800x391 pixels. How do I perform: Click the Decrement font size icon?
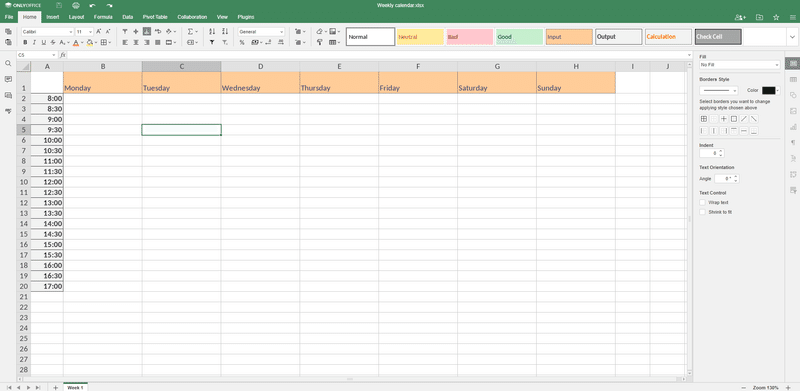tap(108, 32)
